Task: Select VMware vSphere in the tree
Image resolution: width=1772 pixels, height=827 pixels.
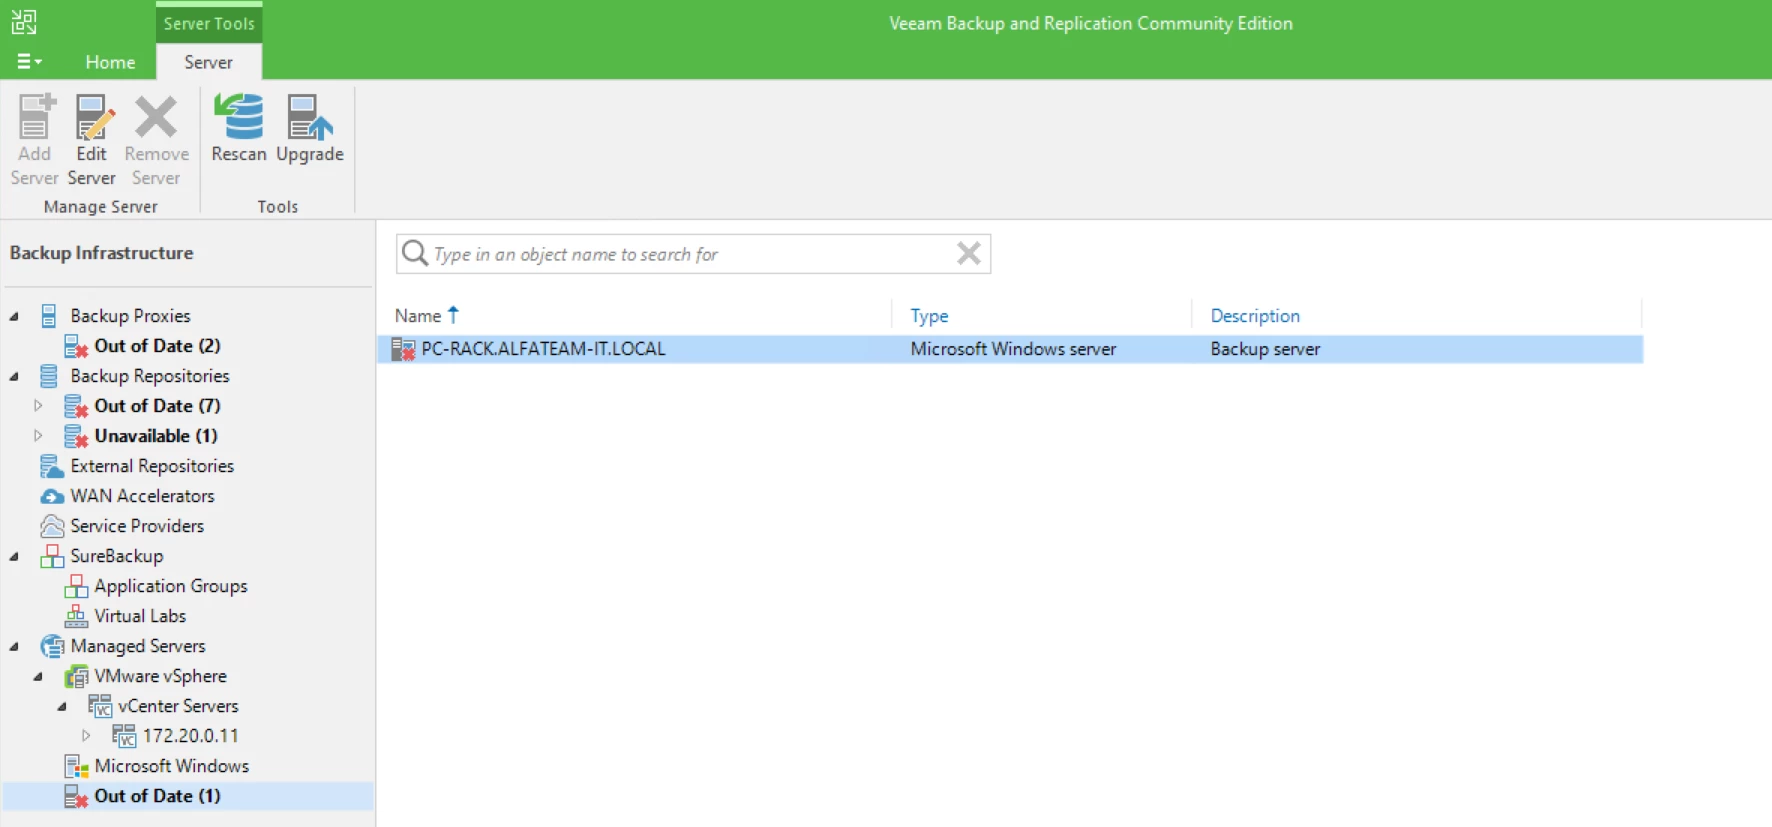Action: click(x=160, y=676)
